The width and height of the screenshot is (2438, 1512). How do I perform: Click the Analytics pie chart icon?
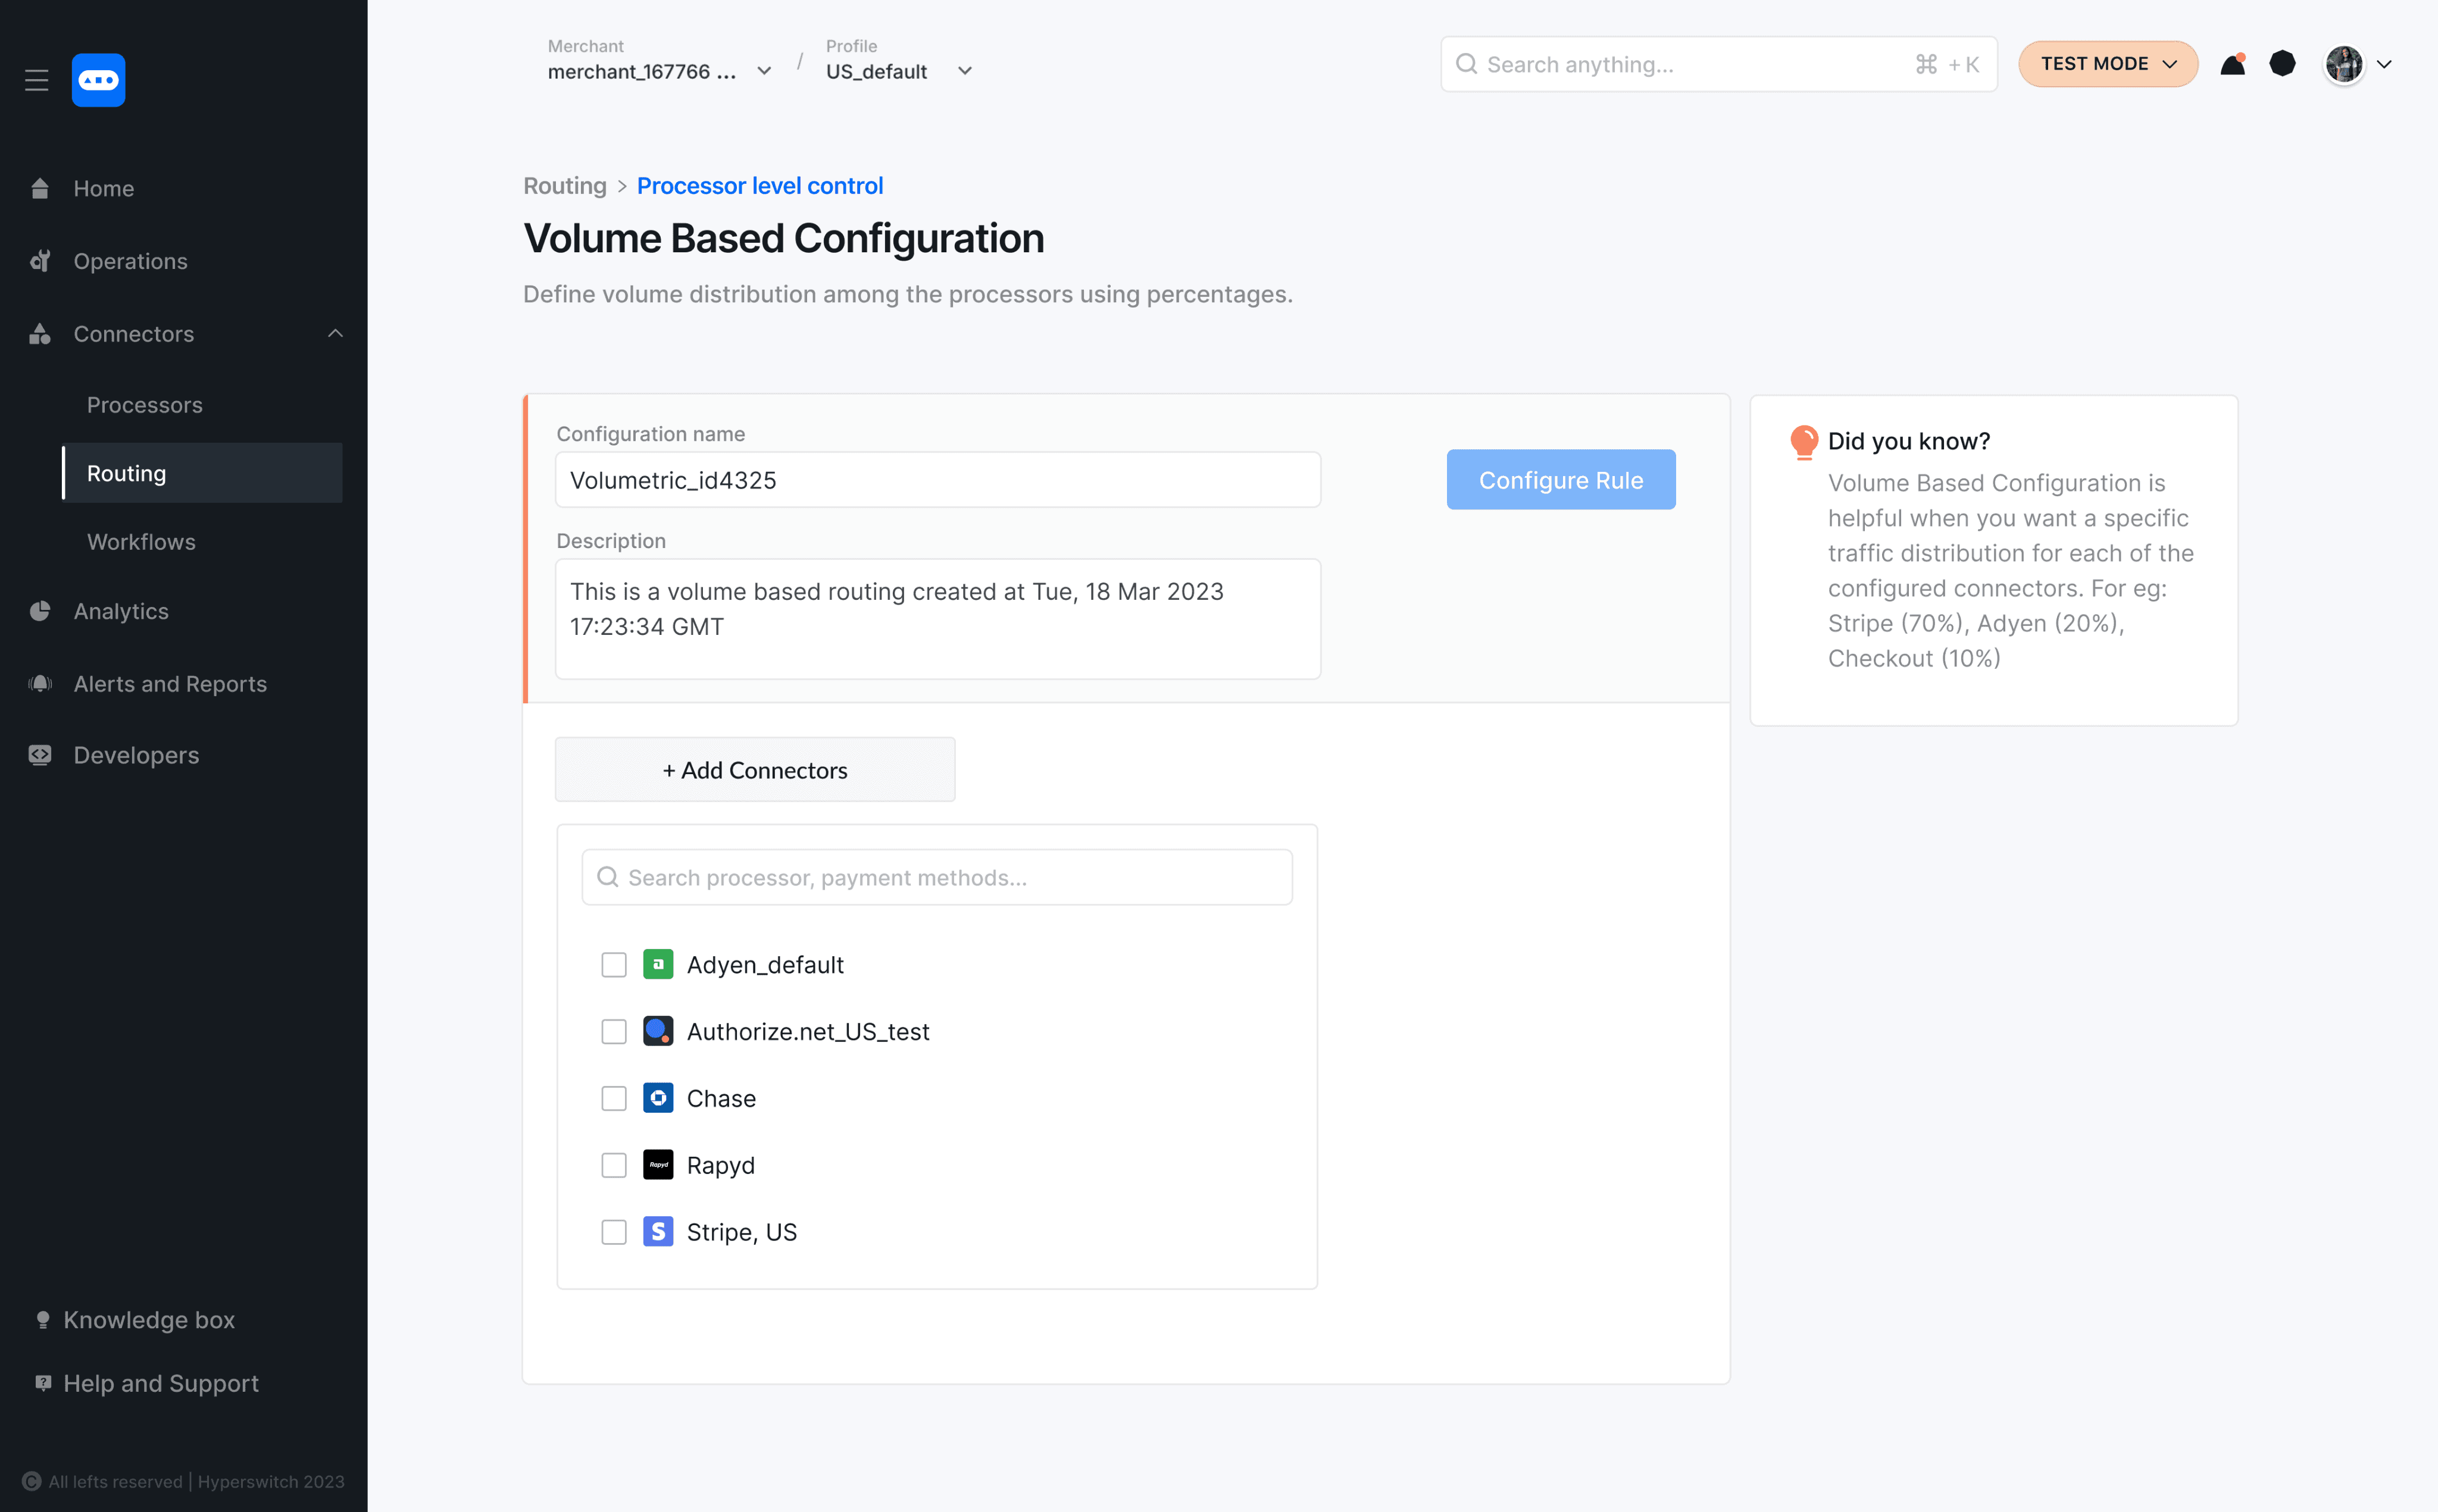40,611
